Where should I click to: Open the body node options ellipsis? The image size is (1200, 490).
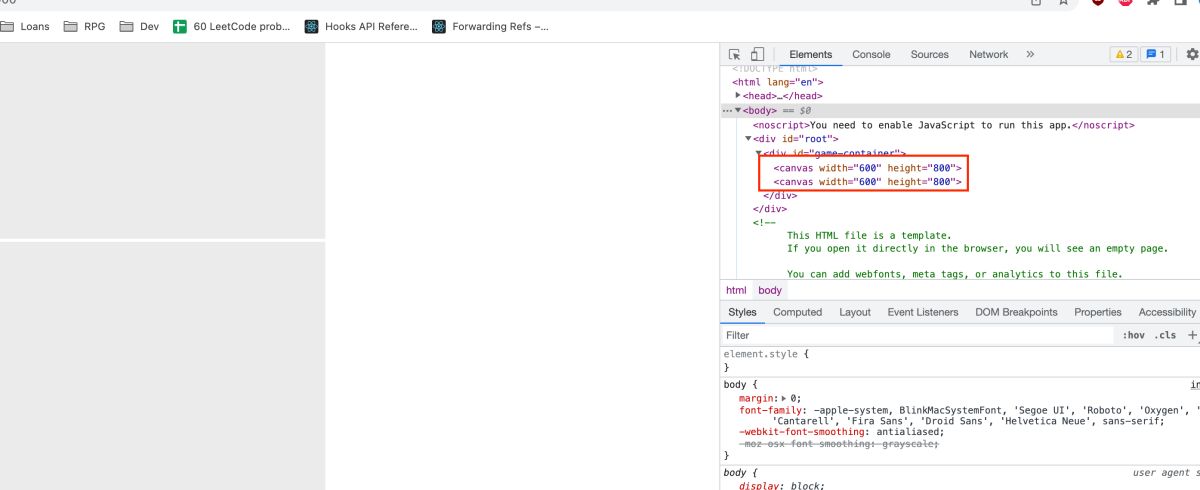point(727,110)
